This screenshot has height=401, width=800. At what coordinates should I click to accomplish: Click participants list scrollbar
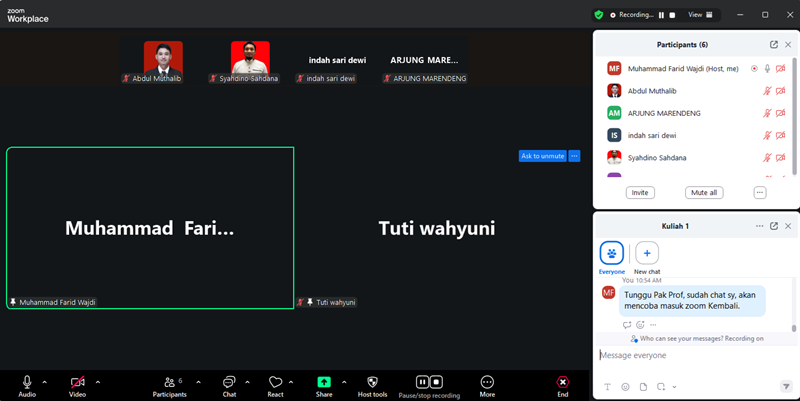click(x=794, y=115)
